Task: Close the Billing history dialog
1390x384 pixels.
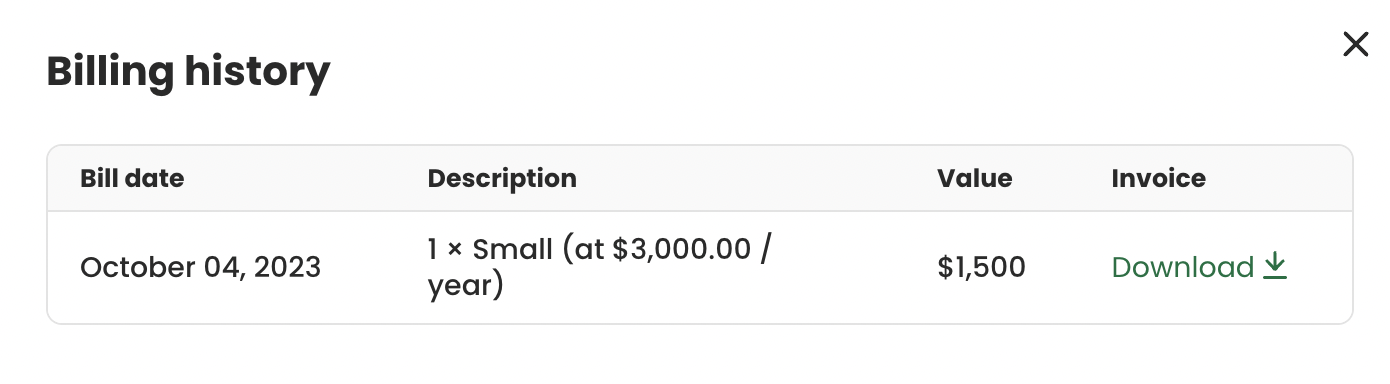Action: (x=1355, y=44)
